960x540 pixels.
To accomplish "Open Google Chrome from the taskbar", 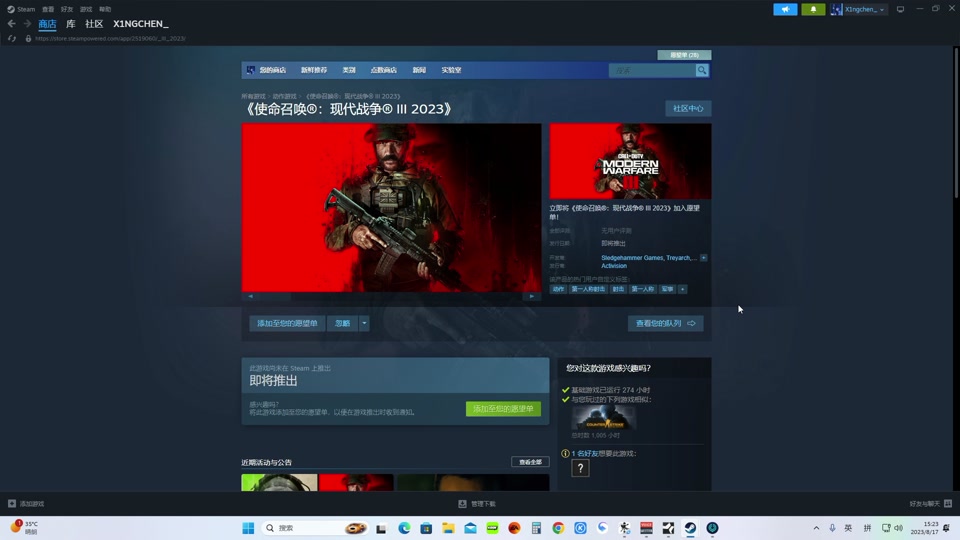I will click(x=558, y=528).
